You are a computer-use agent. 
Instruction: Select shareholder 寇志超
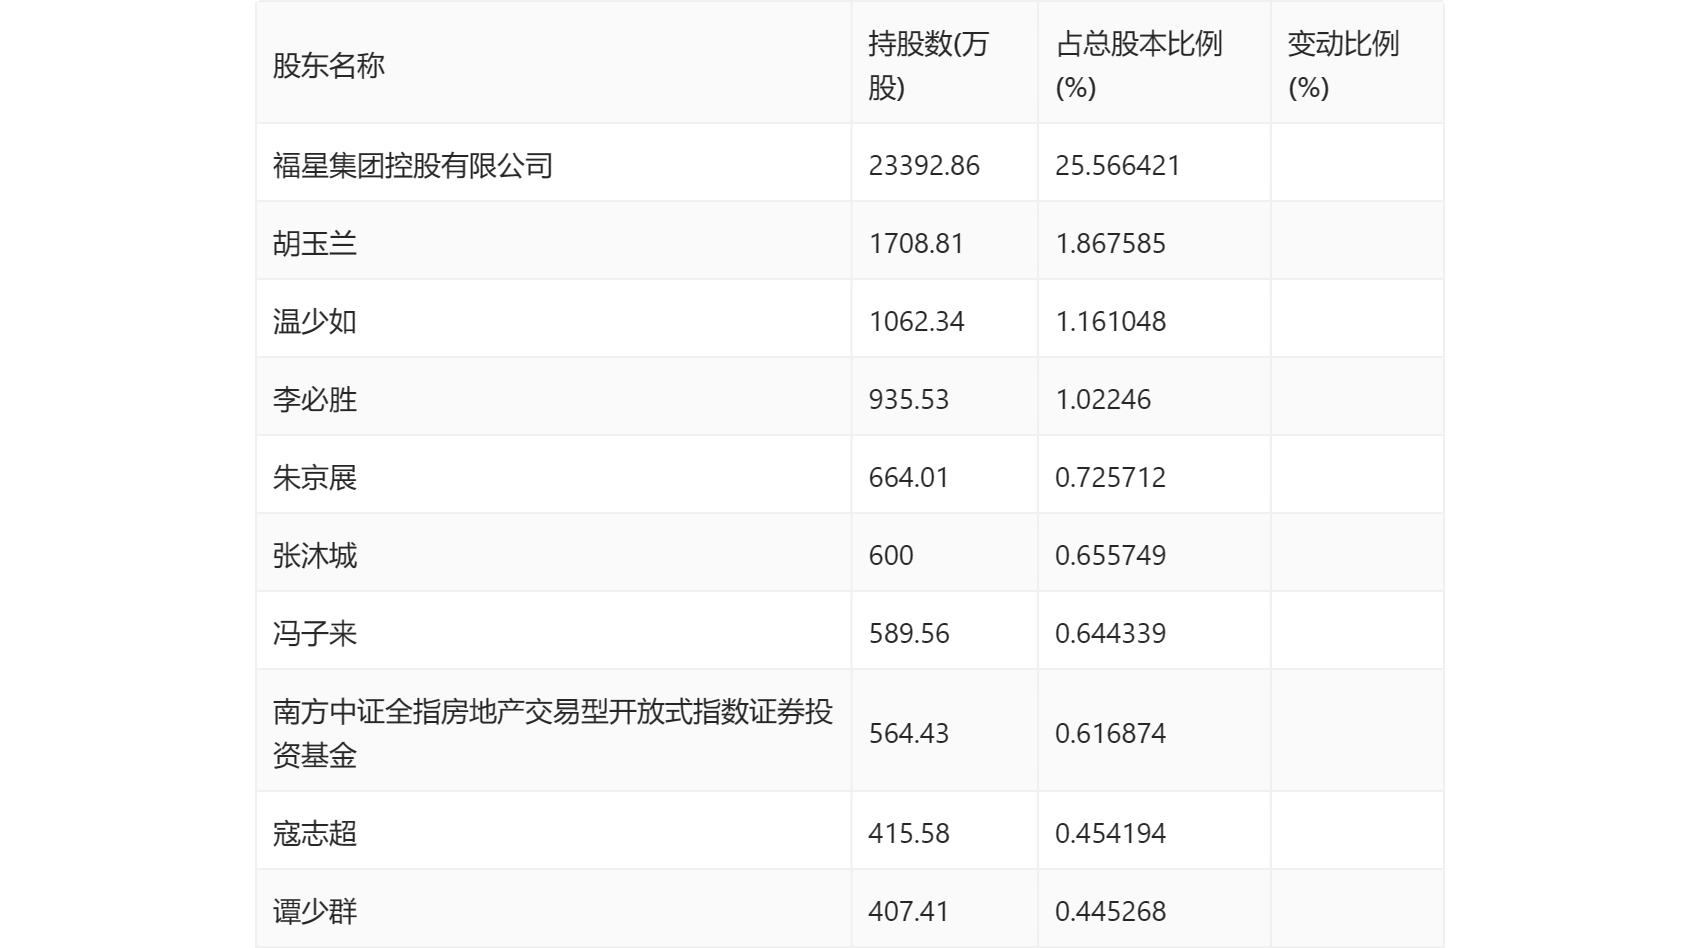[x=315, y=834]
